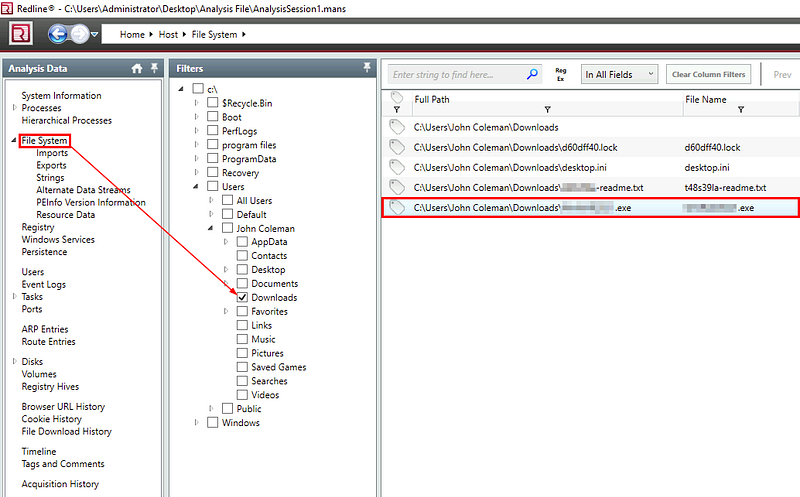Open the In All Fields dropdown
Screen dimensions: 800x497
click(619, 74)
